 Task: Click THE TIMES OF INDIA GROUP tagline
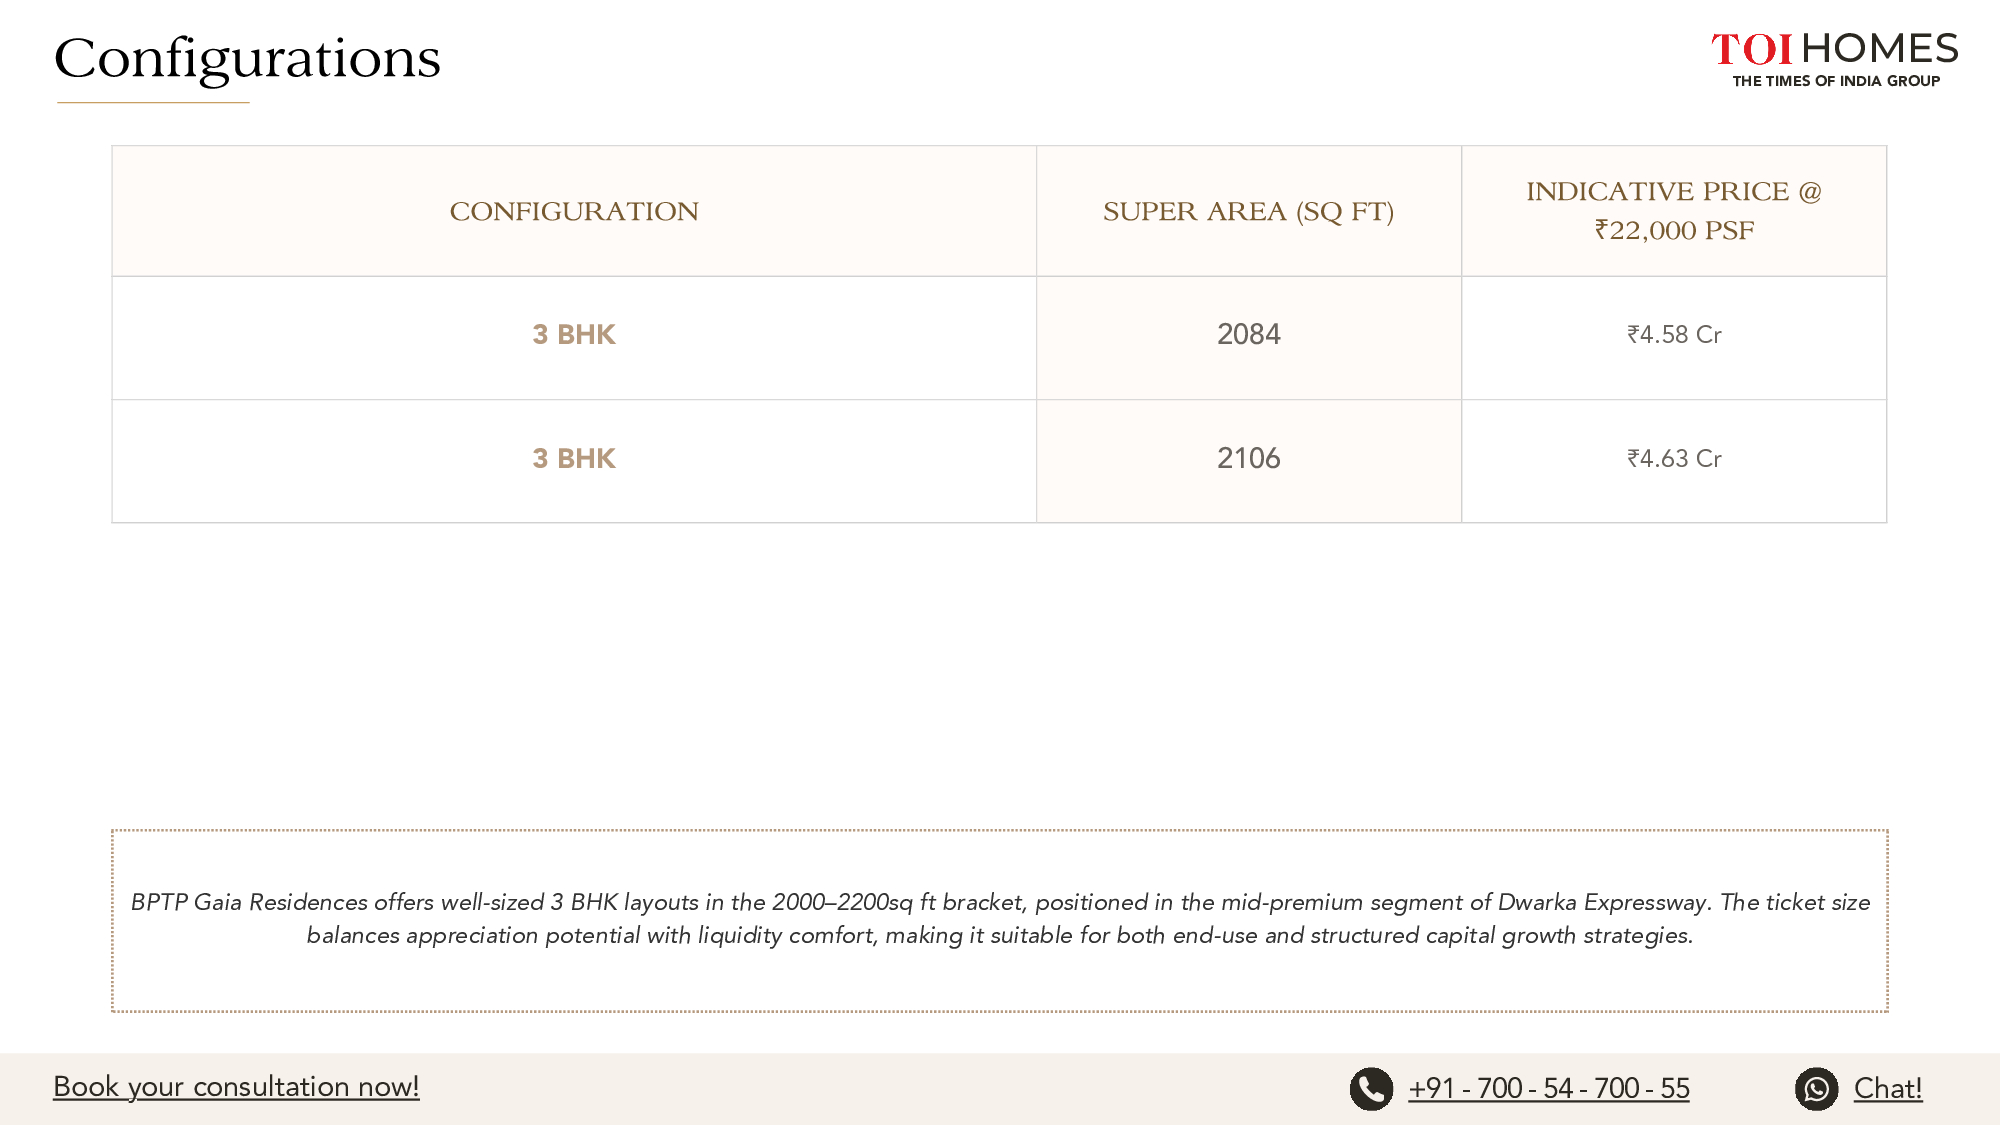click(x=1836, y=81)
